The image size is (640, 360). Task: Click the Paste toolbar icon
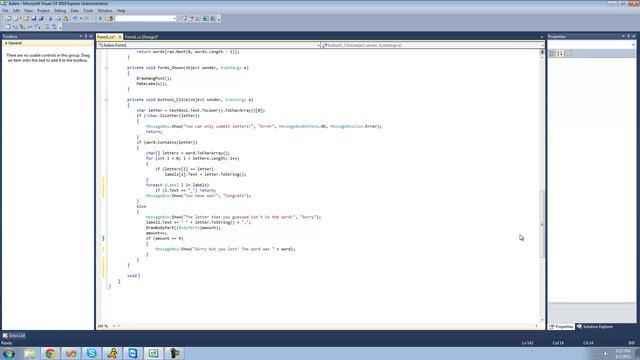65,18
